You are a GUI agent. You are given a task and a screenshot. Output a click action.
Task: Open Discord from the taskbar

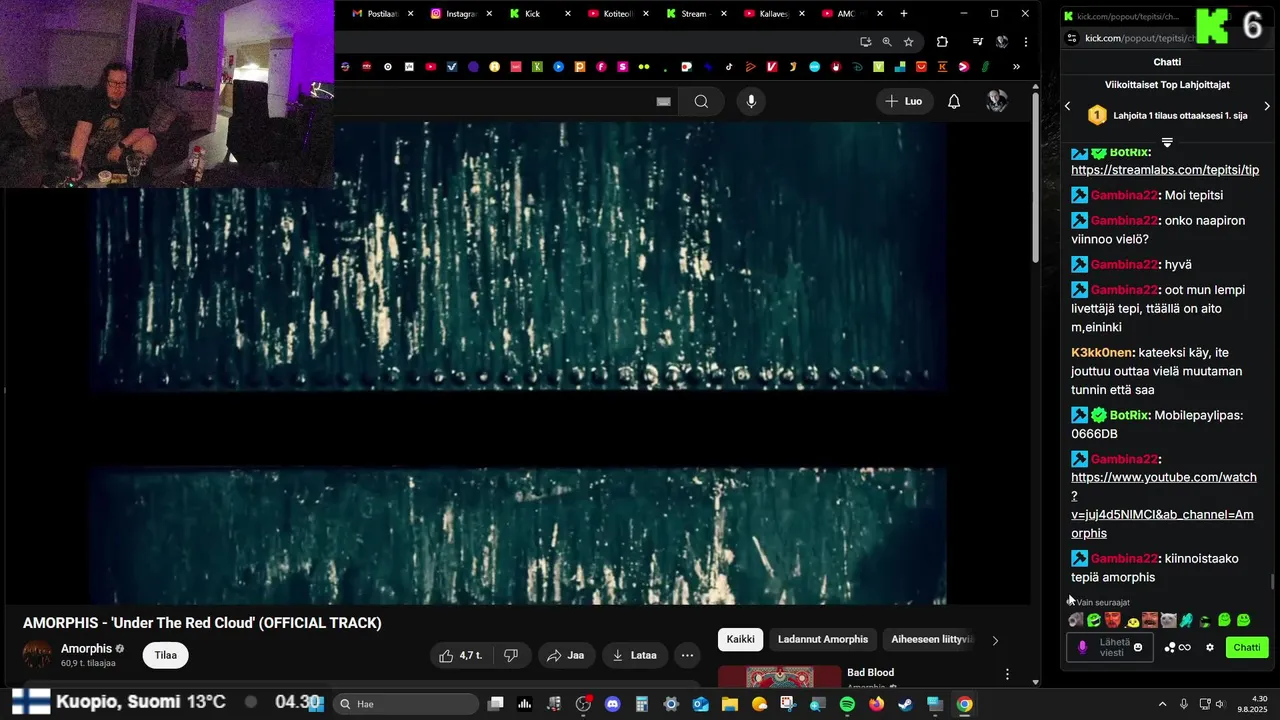pyautogui.click(x=612, y=704)
